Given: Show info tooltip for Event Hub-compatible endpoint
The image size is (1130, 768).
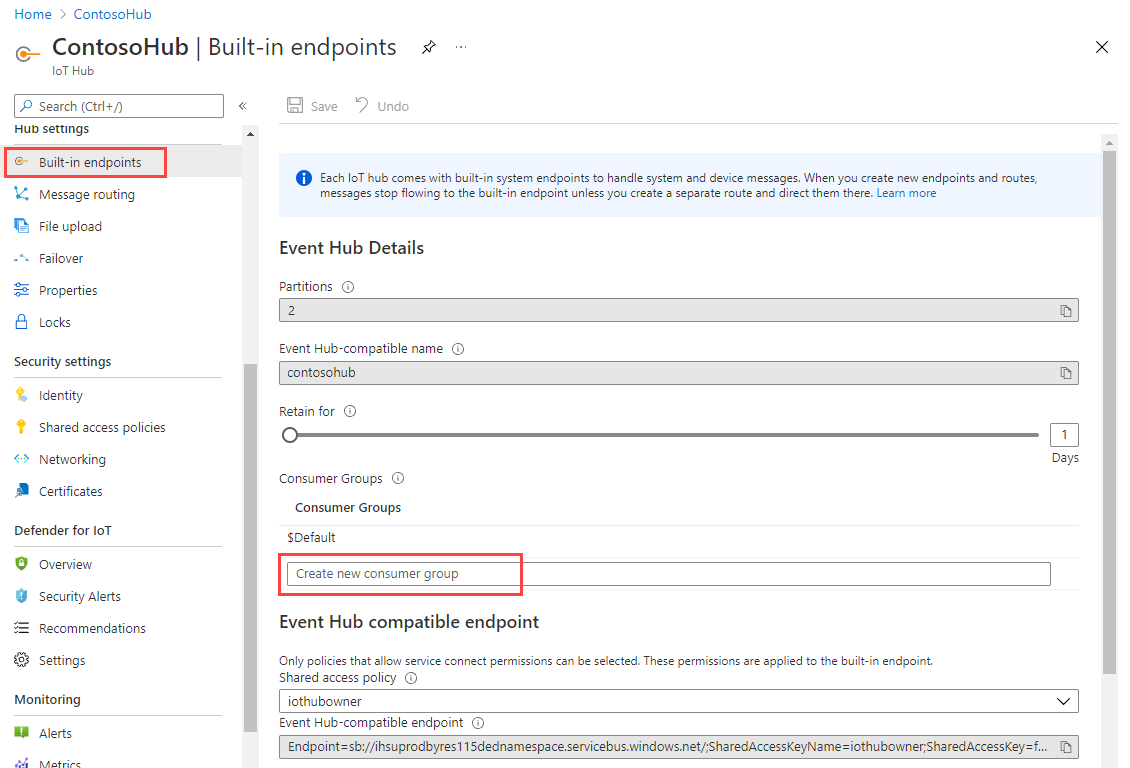Looking at the screenshot, I should 478,723.
